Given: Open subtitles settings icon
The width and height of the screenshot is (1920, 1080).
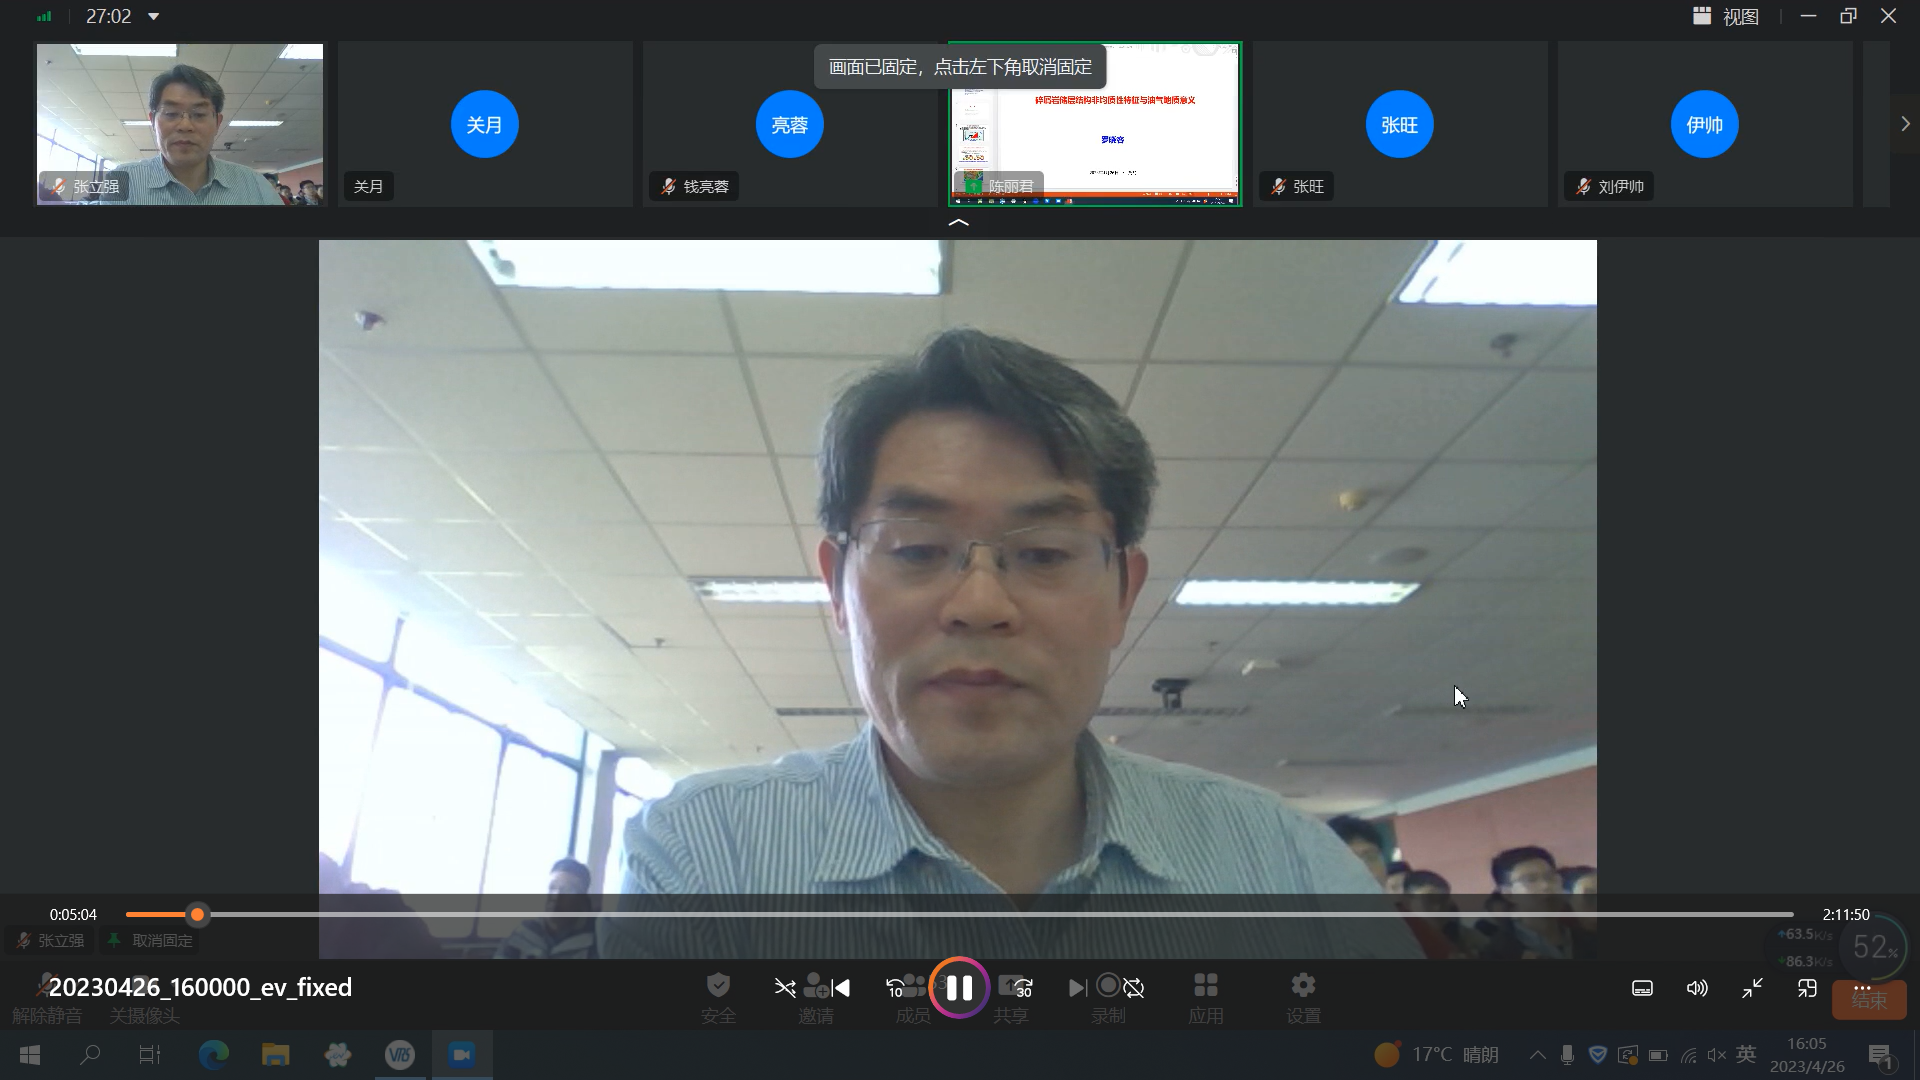Looking at the screenshot, I should coord(1642,988).
